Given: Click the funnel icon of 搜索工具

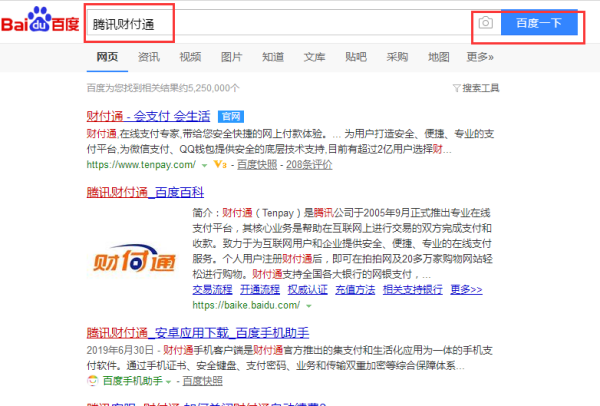Looking at the screenshot, I should click(x=457, y=88).
